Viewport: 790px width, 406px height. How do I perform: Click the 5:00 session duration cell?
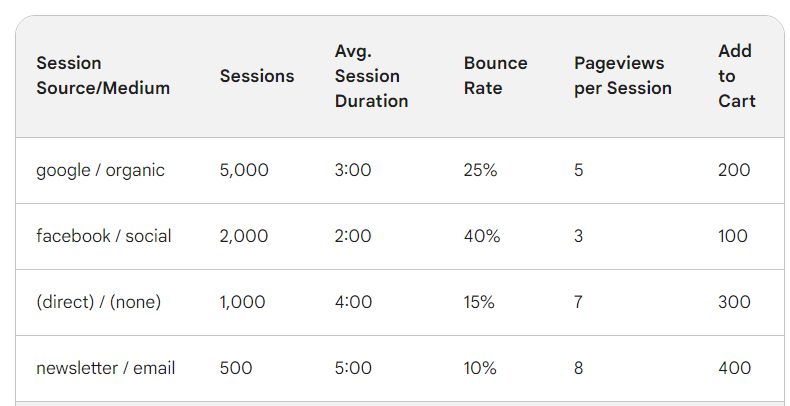tap(353, 368)
